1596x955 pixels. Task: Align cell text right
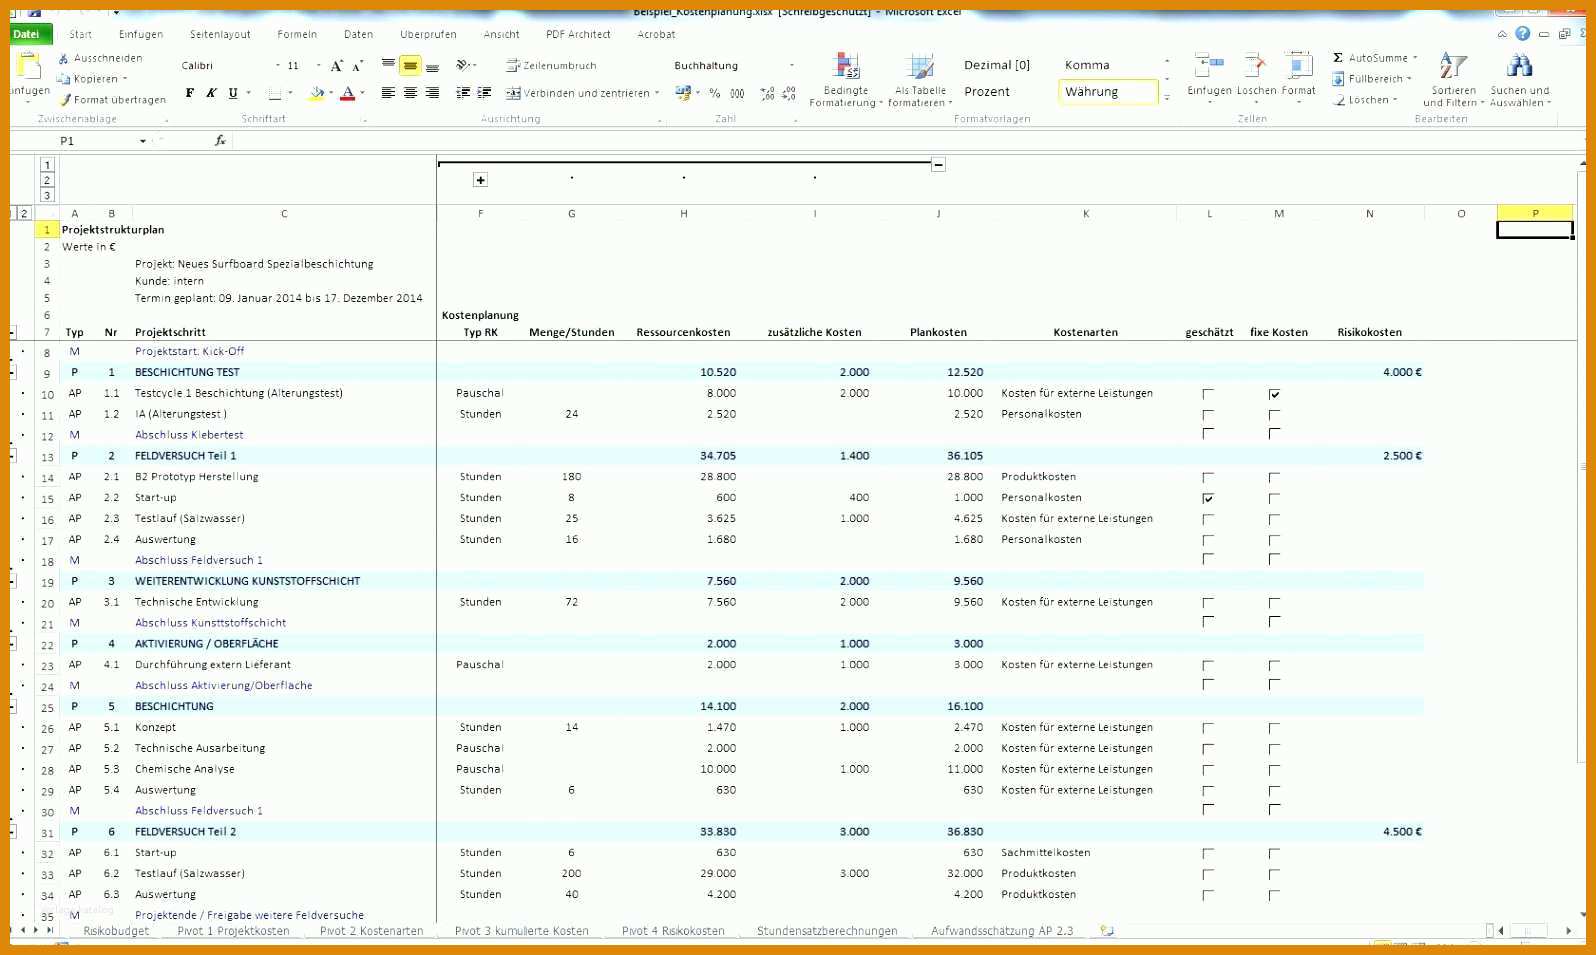[x=432, y=93]
